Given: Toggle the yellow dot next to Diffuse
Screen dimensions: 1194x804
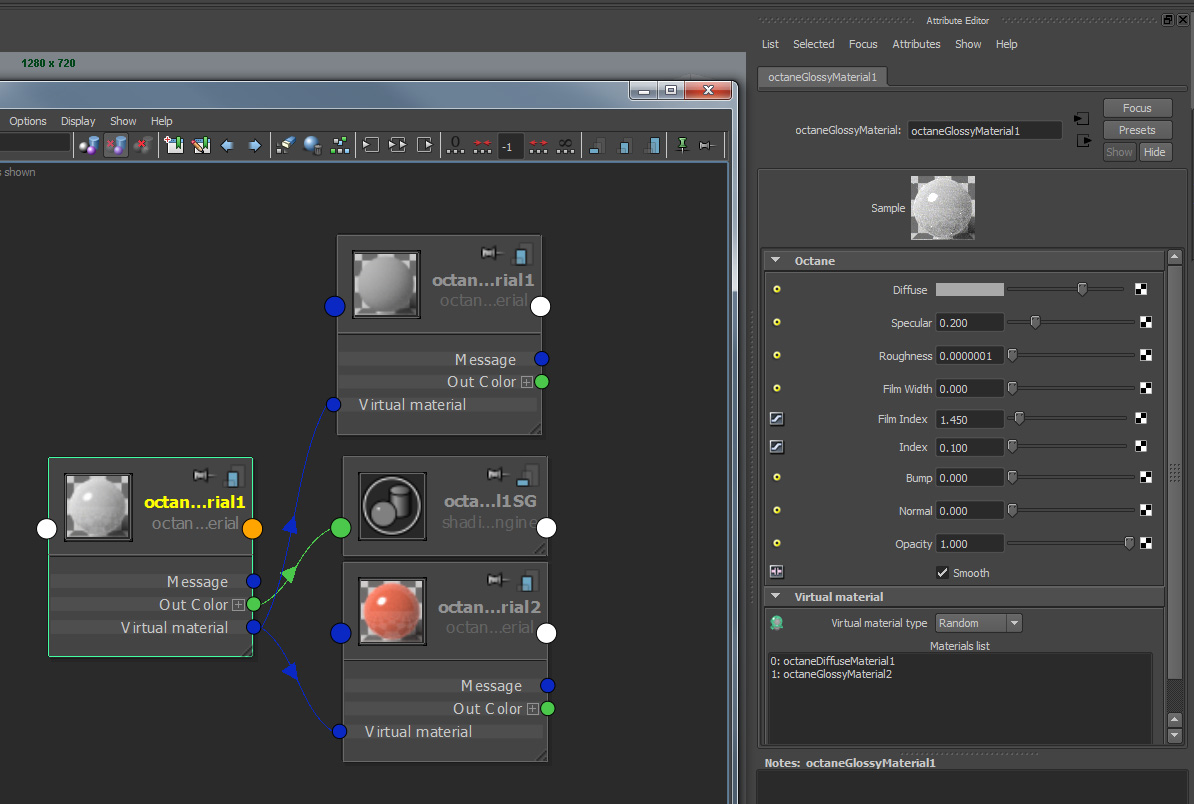Looking at the screenshot, I should click(x=777, y=289).
